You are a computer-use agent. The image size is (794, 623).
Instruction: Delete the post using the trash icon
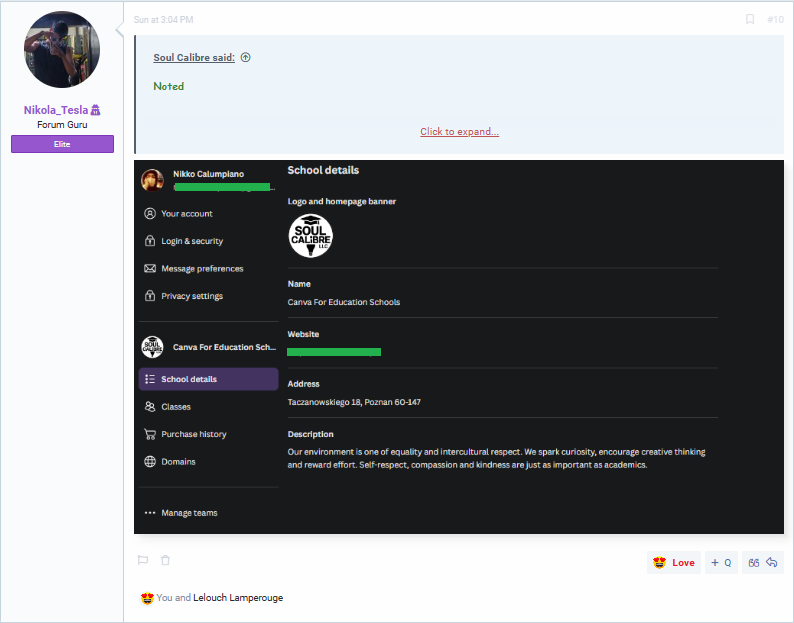[x=165, y=560]
